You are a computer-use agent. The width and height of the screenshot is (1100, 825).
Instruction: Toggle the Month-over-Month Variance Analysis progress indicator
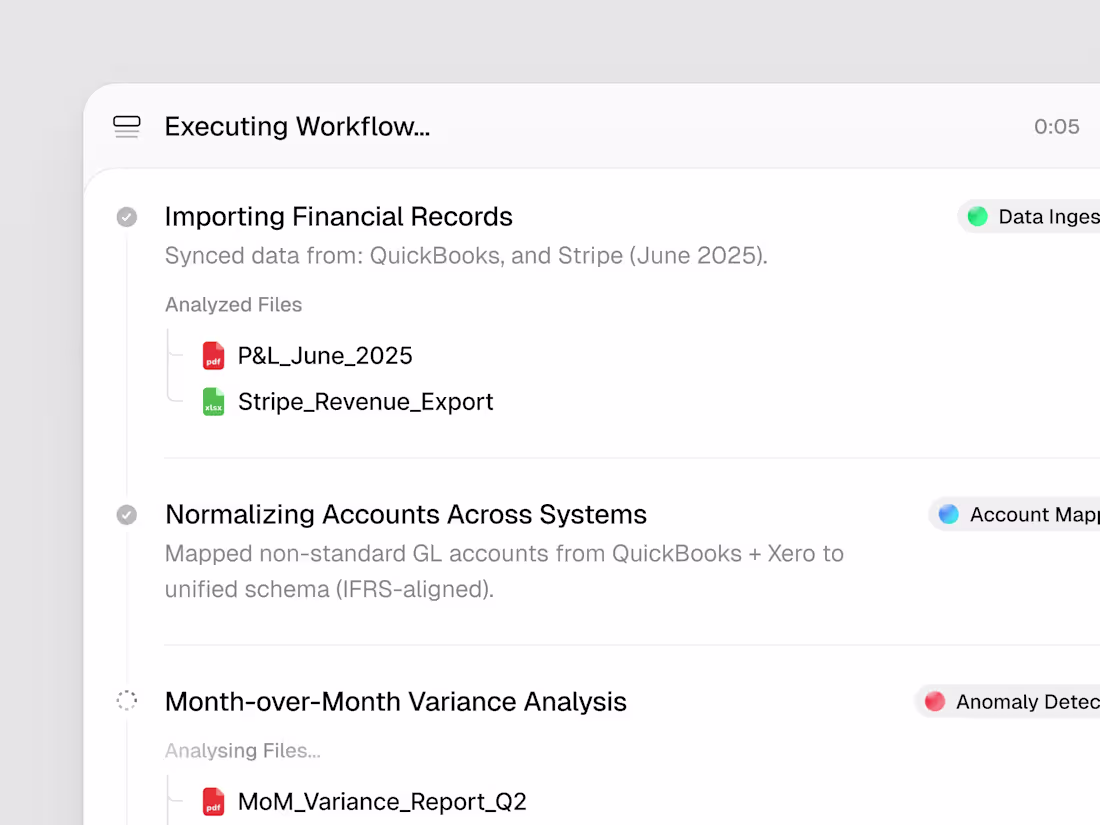pyautogui.click(x=126, y=700)
